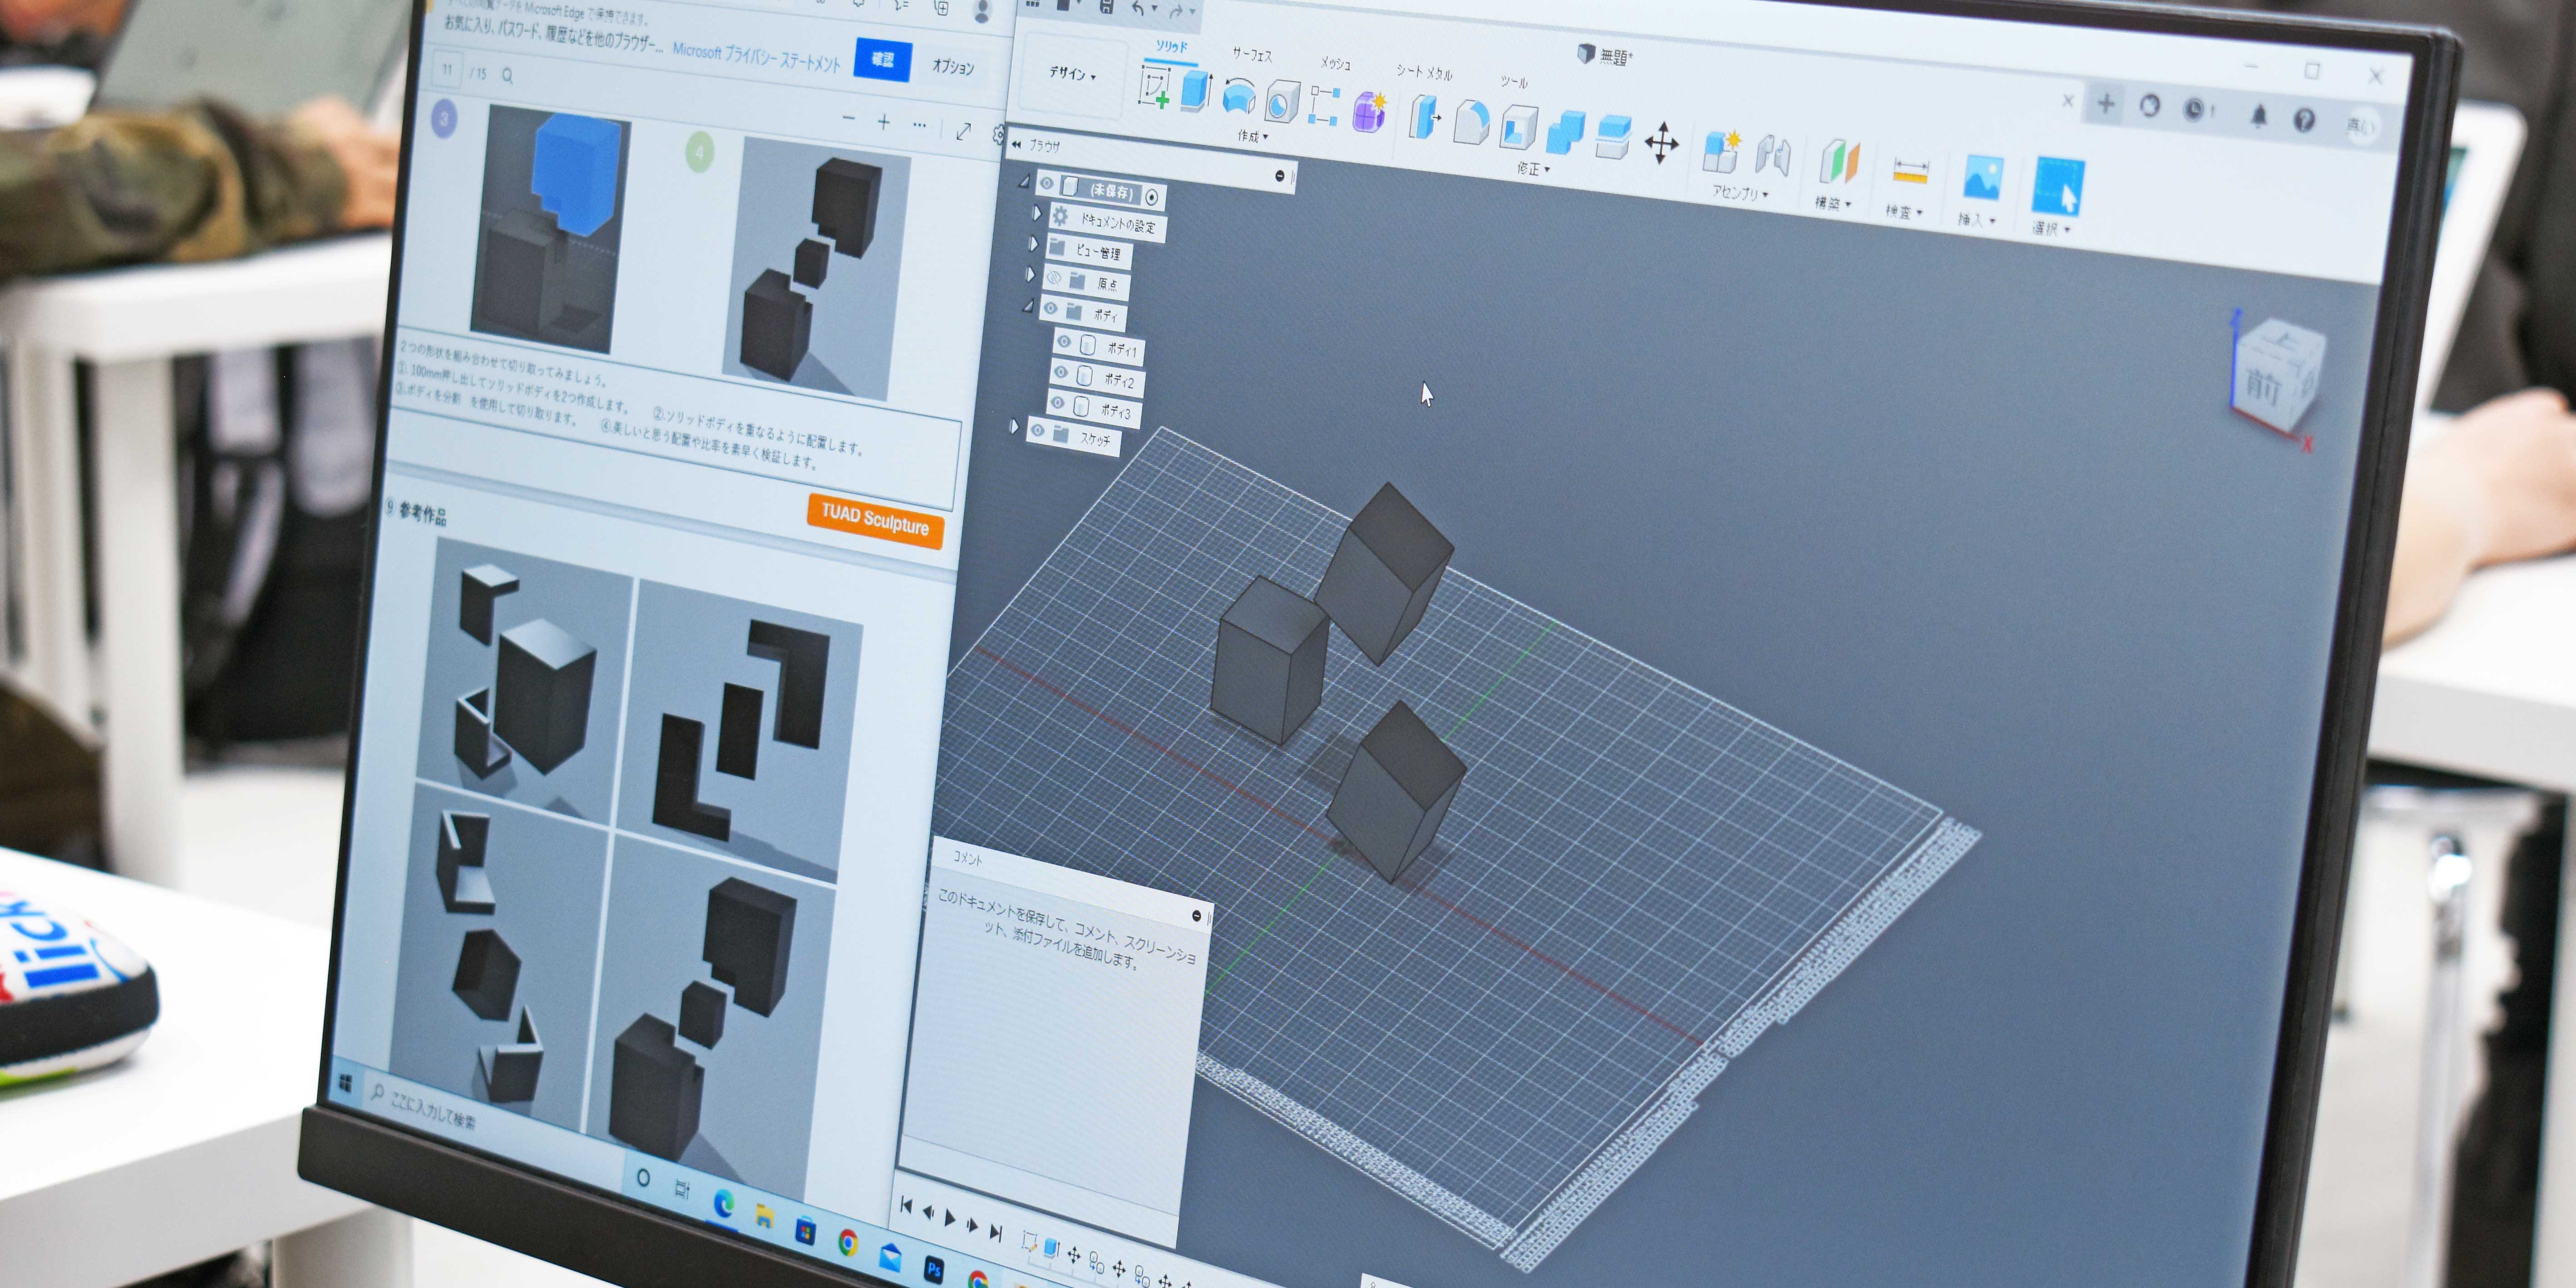This screenshot has height=1288, width=2576.
Task: Select the Rectangular Pattern tool
Action: coord(1324,106)
